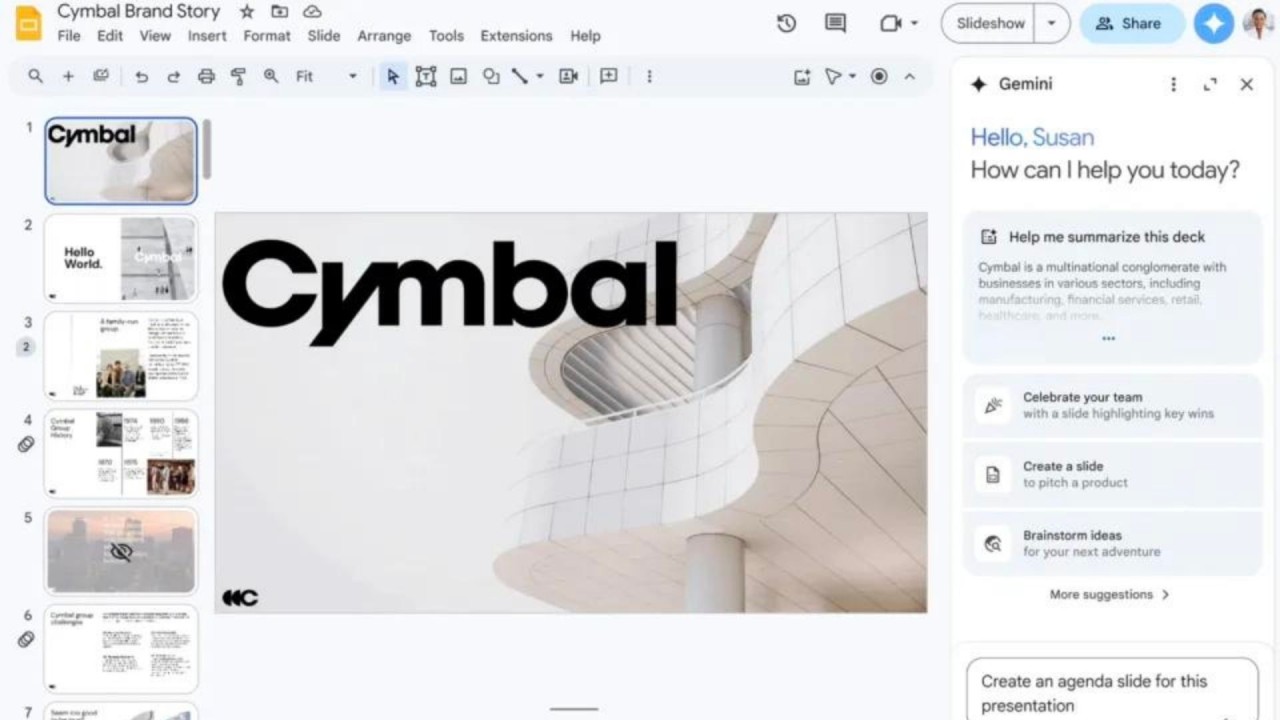Collapse the toolbar with the chevron

(x=909, y=76)
